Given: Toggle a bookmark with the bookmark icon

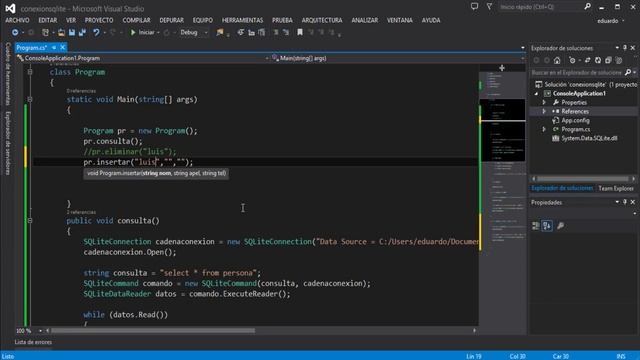Looking at the screenshot, I should coord(300,32).
